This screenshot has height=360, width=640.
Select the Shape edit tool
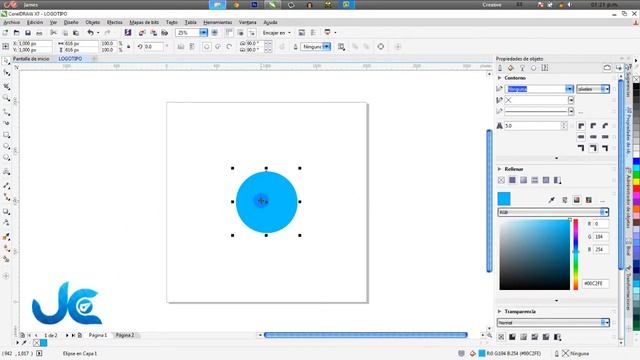(6, 73)
